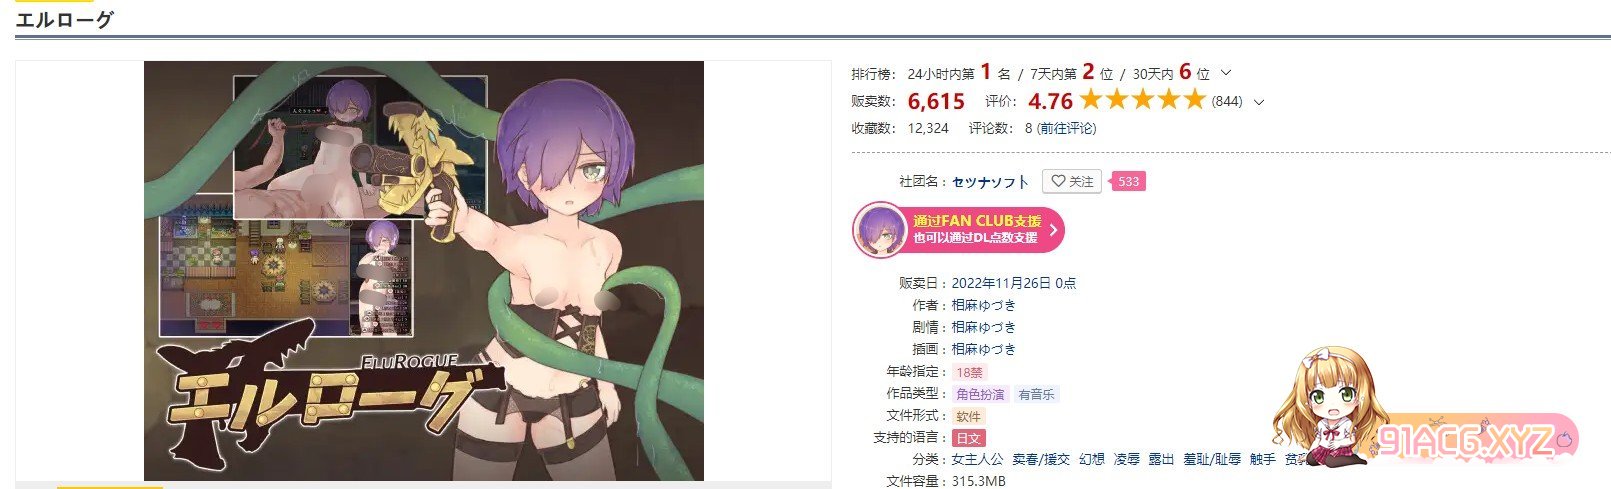Viewport: 1611px width, 489px height.
Task: Click the release date 2022年11月26日 link
Action: click(x=1001, y=283)
